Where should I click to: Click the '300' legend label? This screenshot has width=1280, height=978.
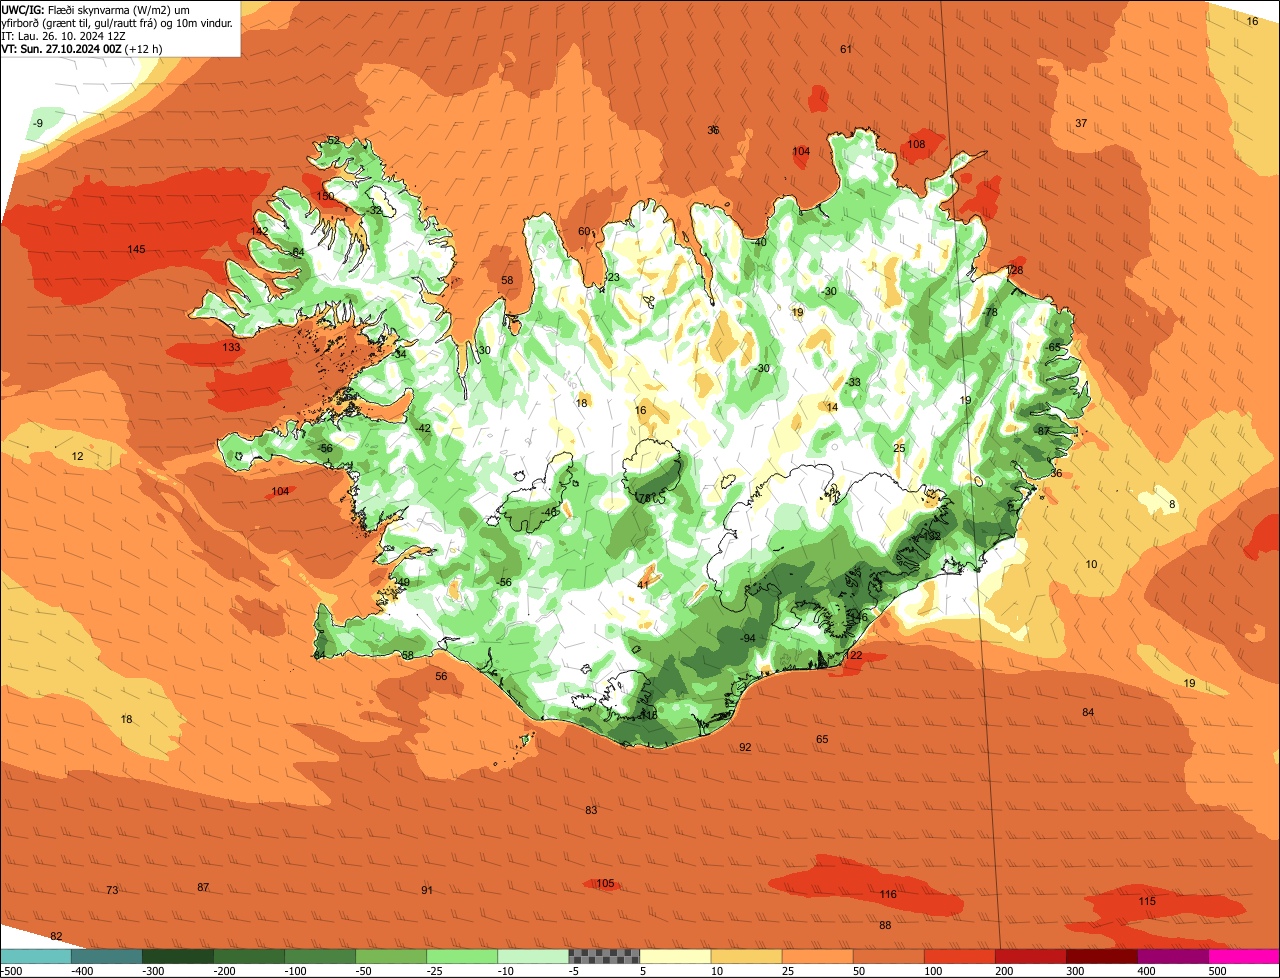[1075, 971]
